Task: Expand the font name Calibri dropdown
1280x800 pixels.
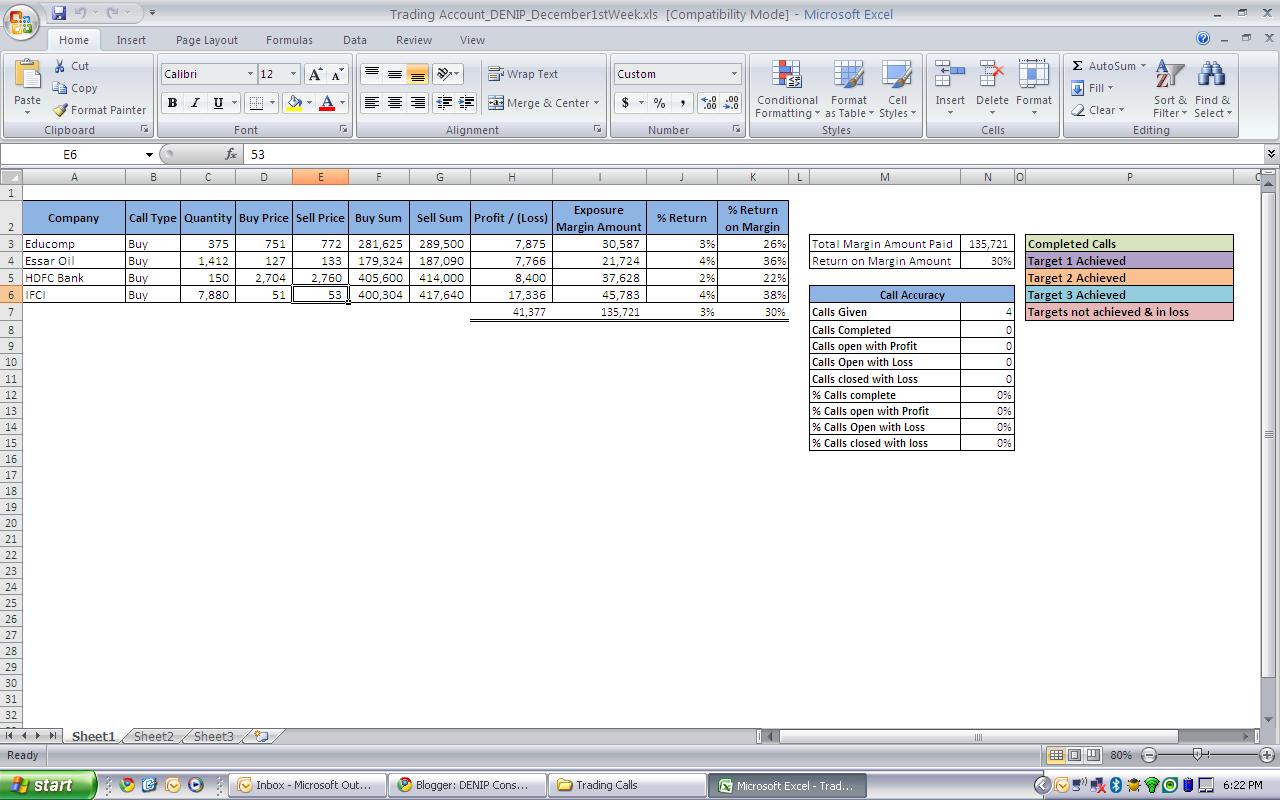Action: click(250, 74)
